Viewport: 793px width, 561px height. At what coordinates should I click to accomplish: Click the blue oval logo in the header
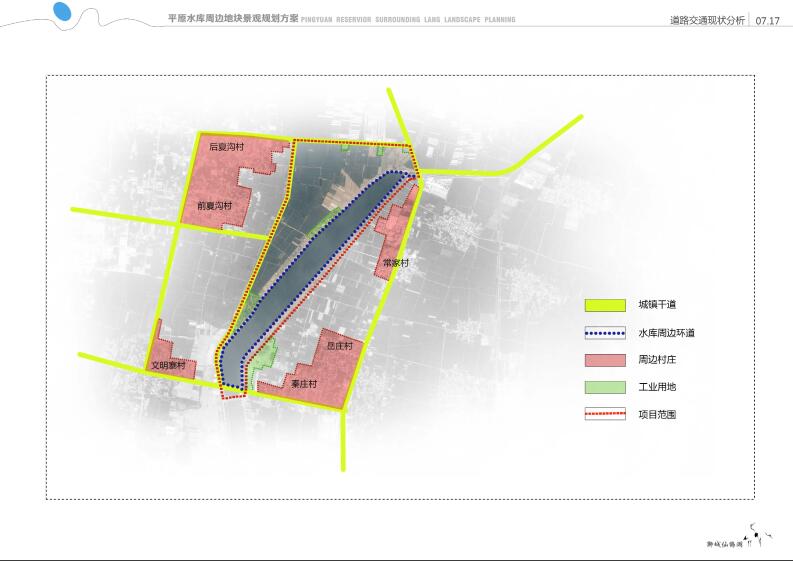point(62,11)
